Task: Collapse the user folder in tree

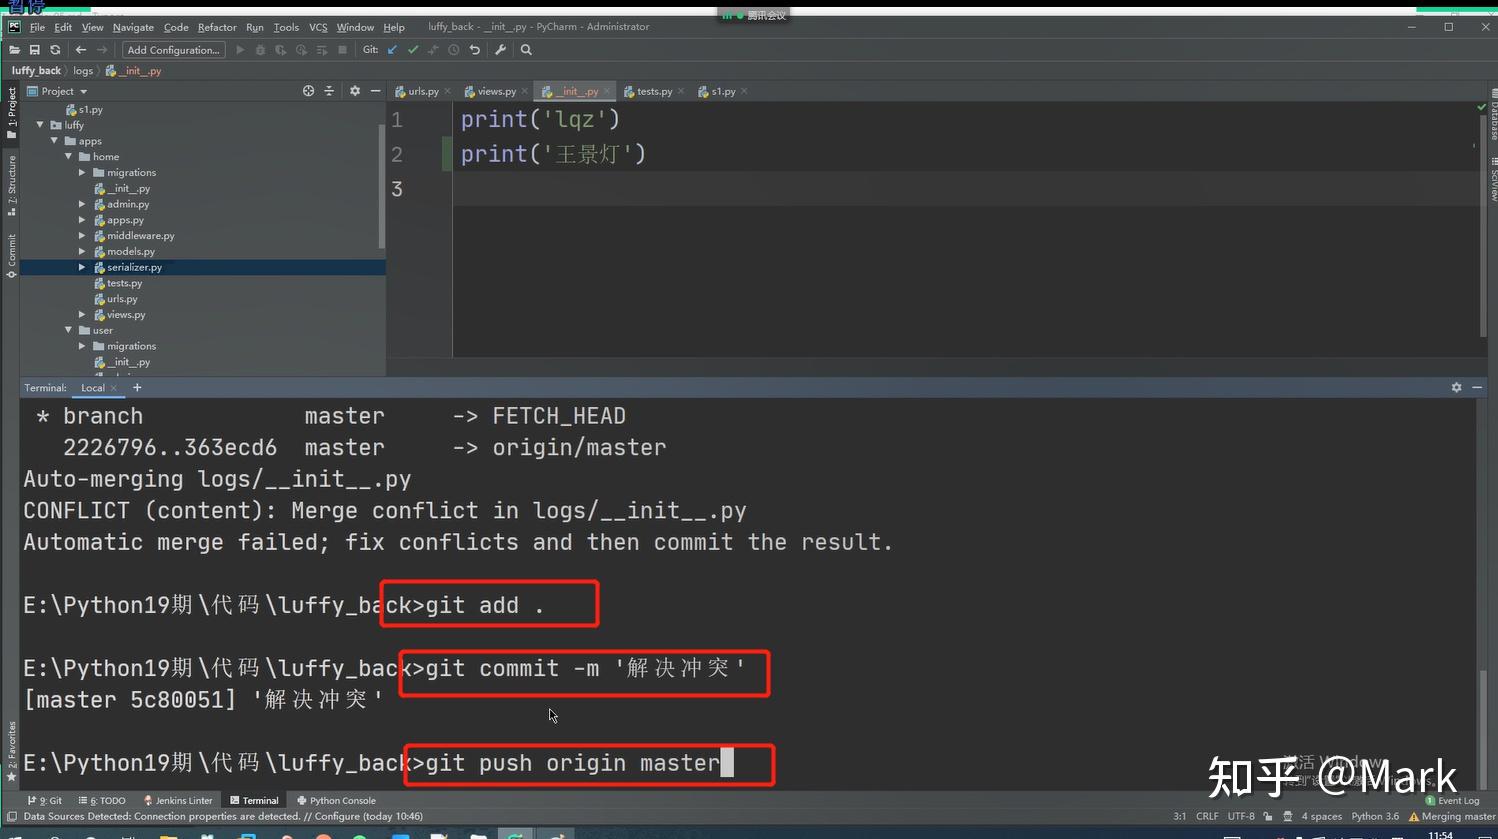Action: pyautogui.click(x=68, y=330)
